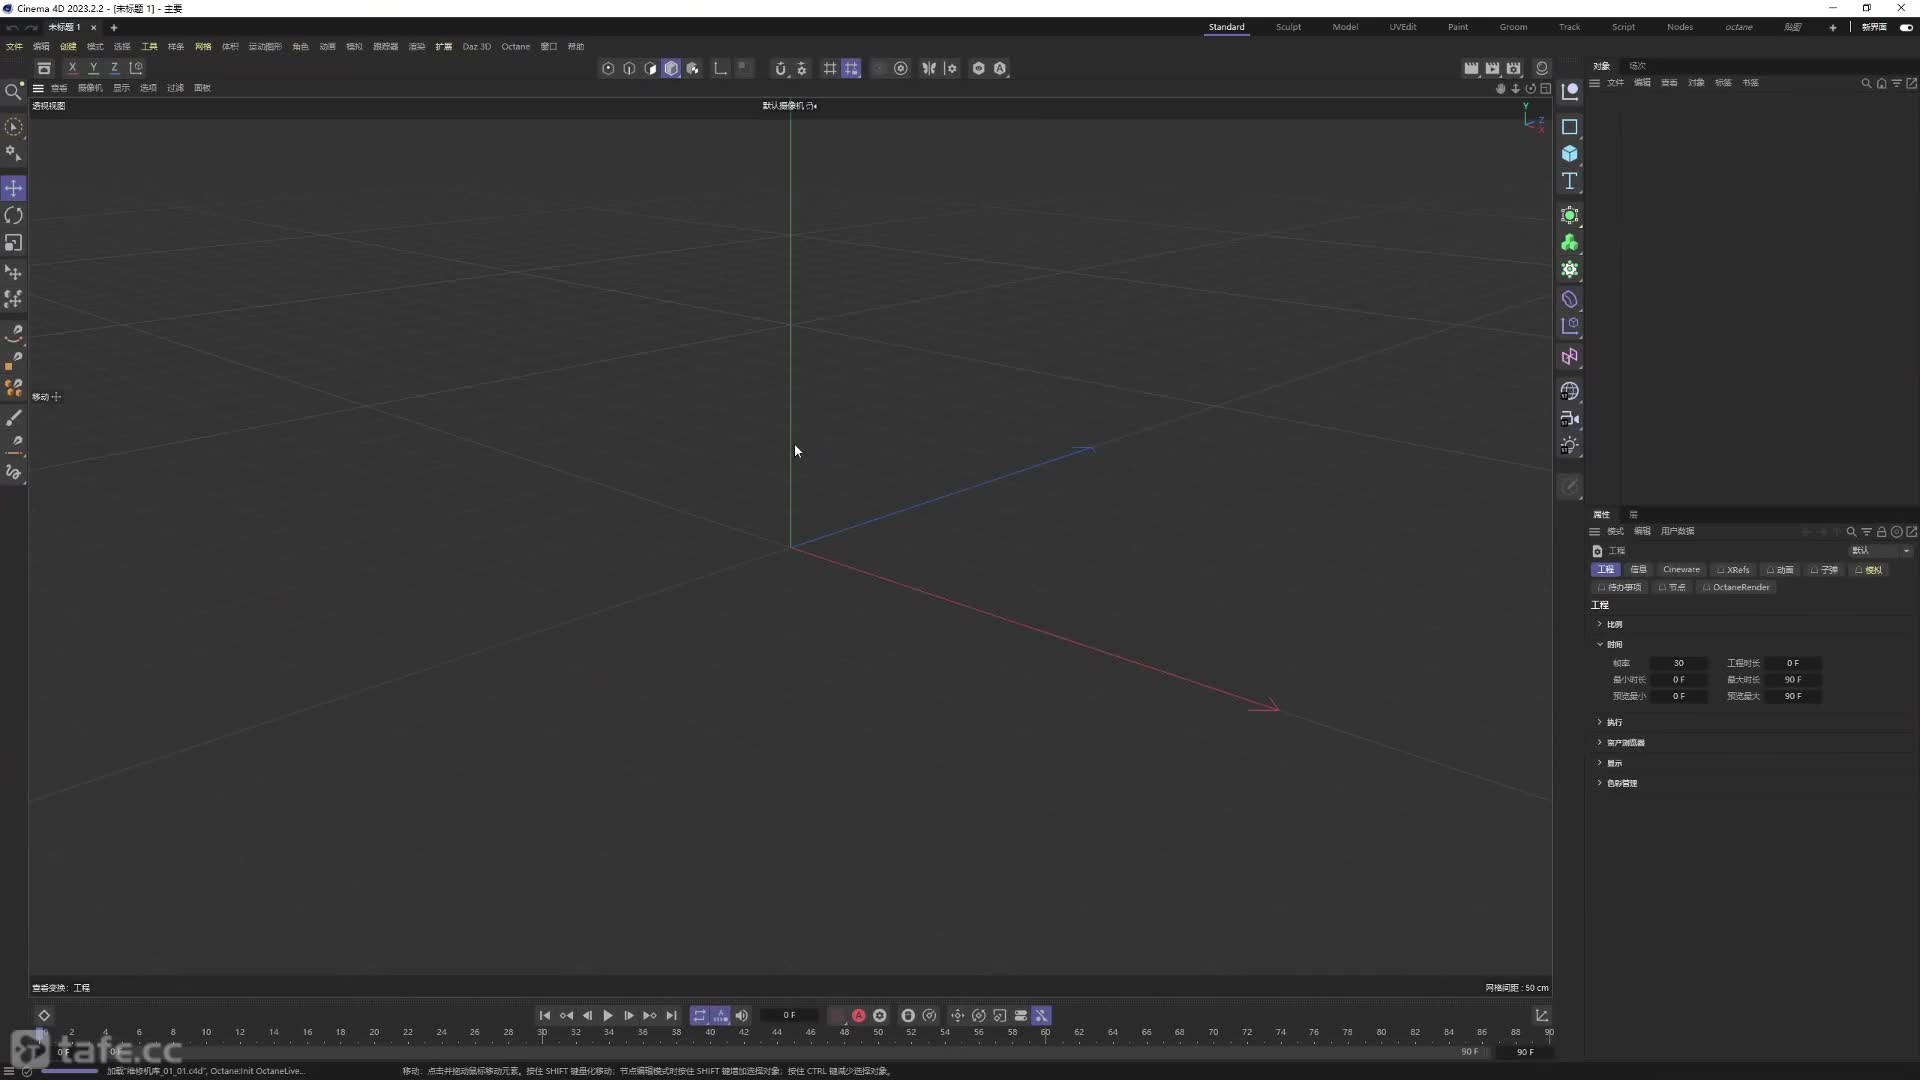
Task: Open the search magnifier at top-left
Action: (x=13, y=92)
